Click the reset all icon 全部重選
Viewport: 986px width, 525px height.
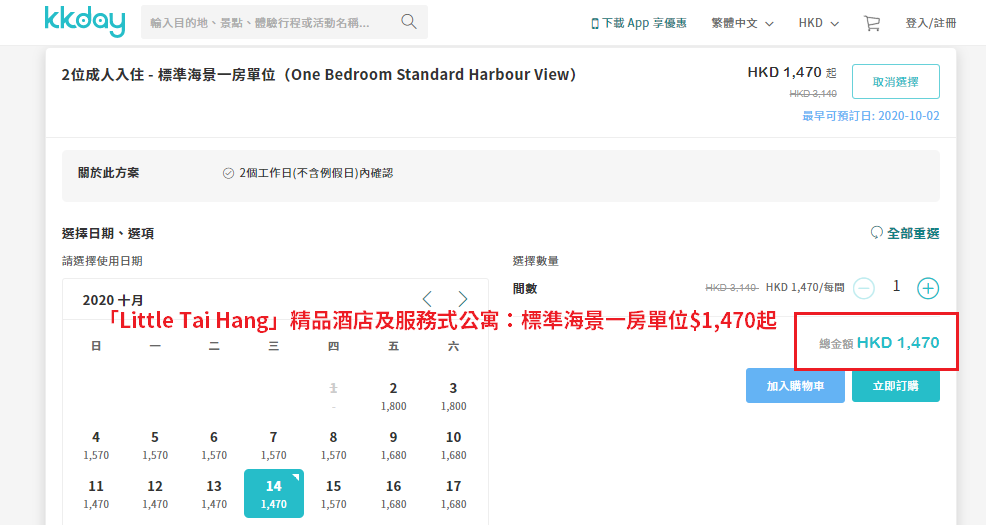876,233
